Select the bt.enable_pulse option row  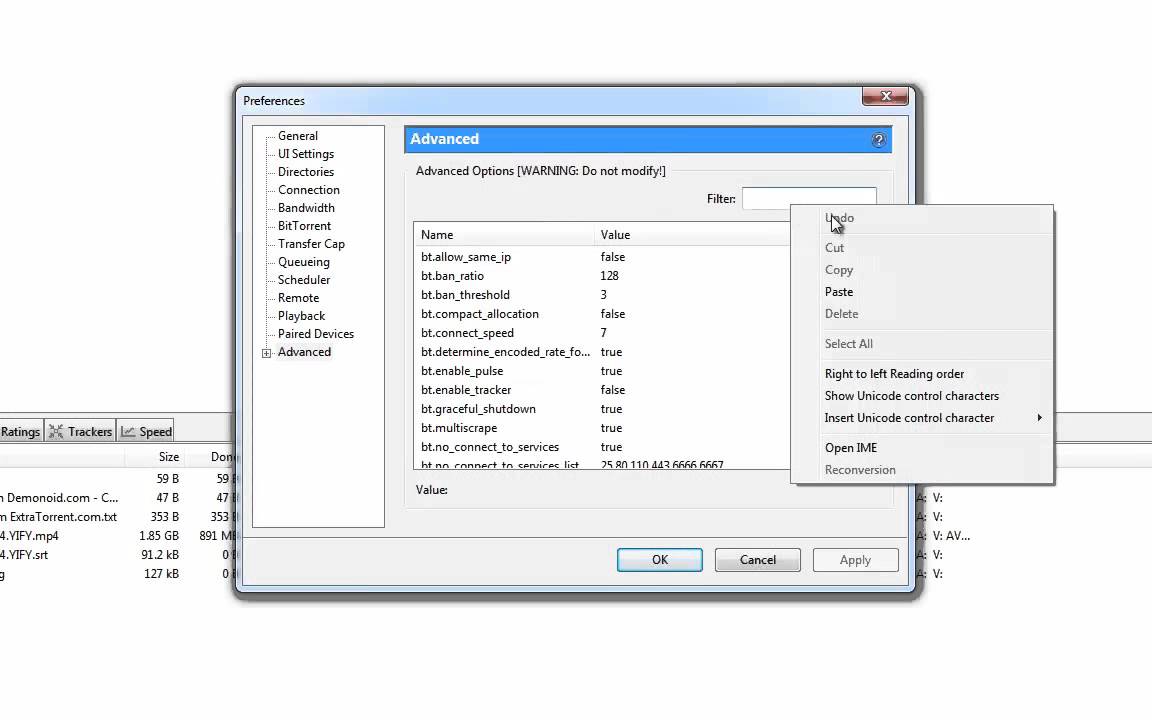click(602, 371)
